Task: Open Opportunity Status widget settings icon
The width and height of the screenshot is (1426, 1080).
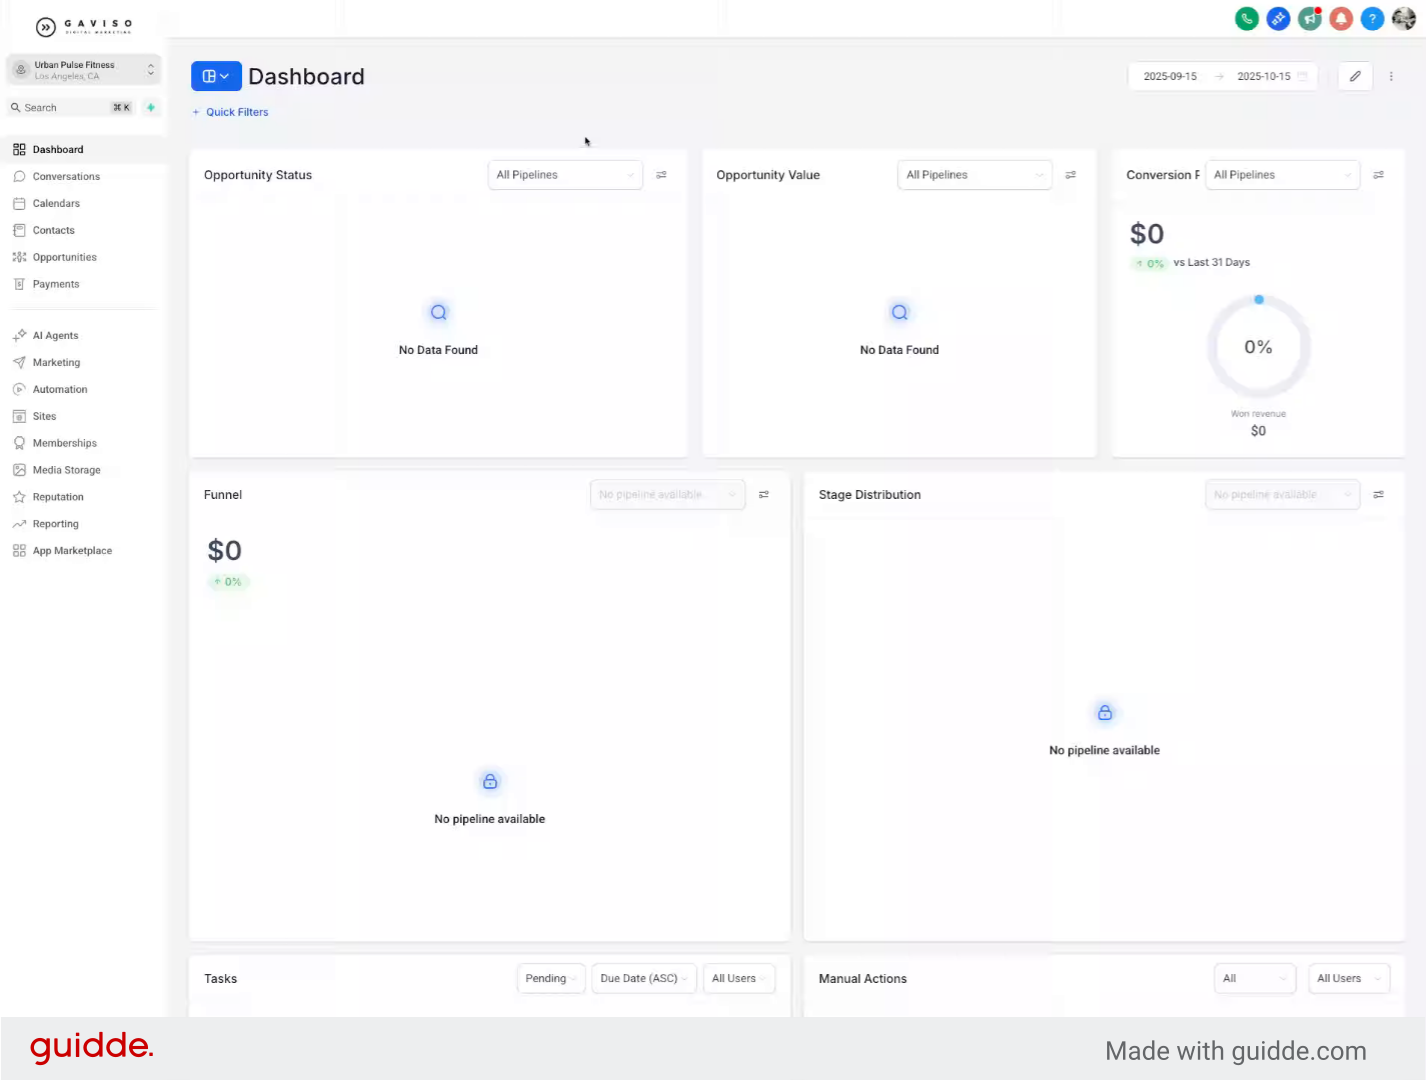Action: (661, 175)
